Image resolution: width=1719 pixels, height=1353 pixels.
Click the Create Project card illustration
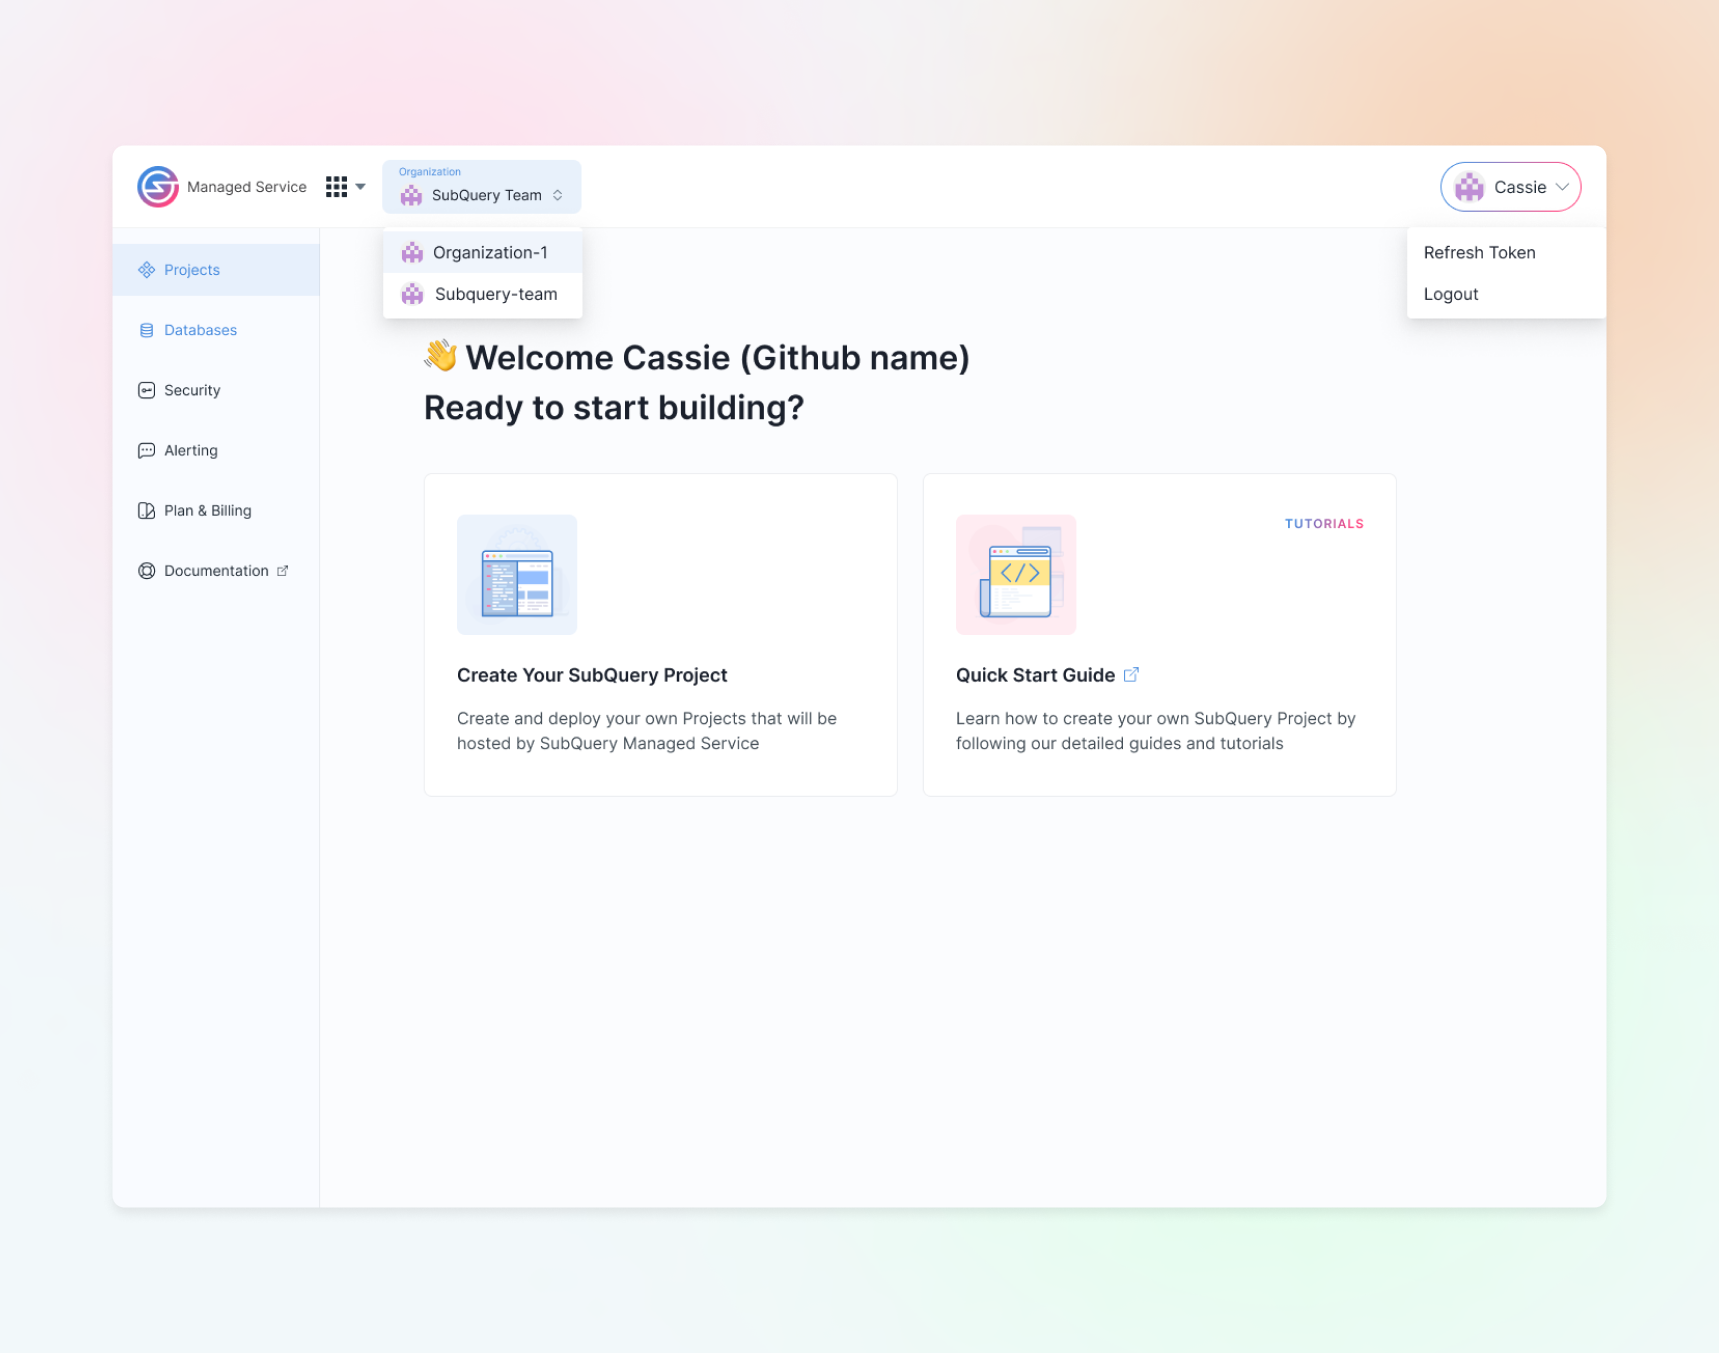[517, 575]
